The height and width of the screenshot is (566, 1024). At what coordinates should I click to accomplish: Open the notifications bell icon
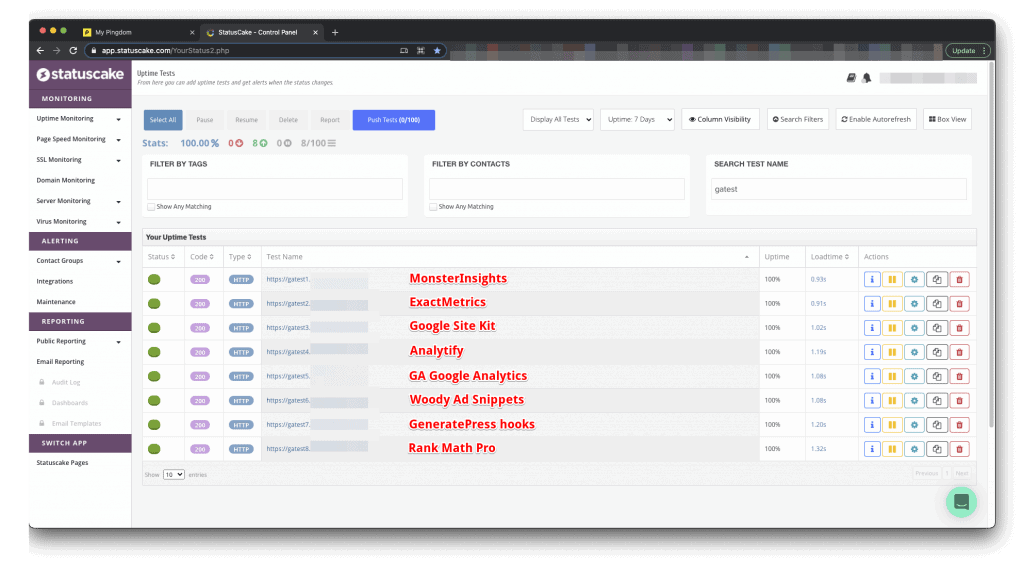tap(867, 78)
